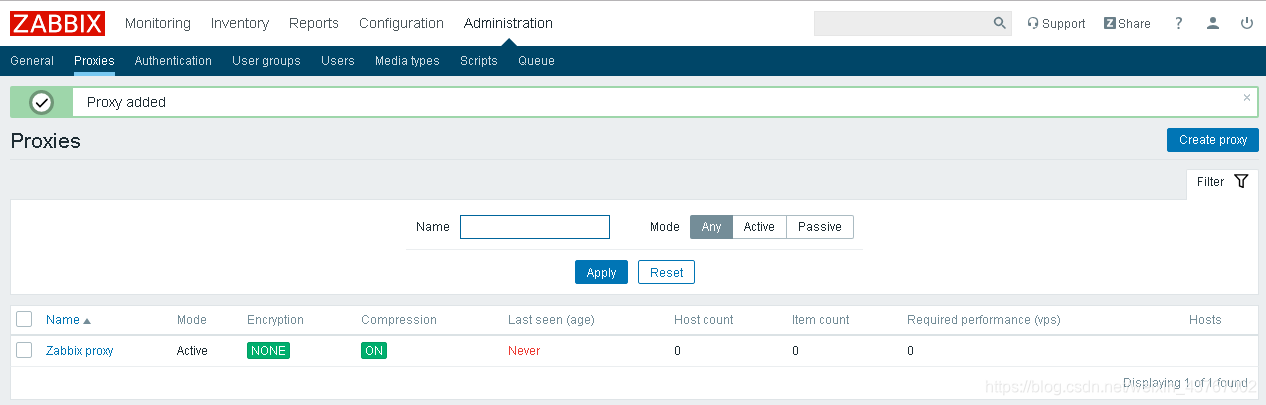The image size is (1266, 405).
Task: Click Required performance (vps) header
Action: pos(984,320)
